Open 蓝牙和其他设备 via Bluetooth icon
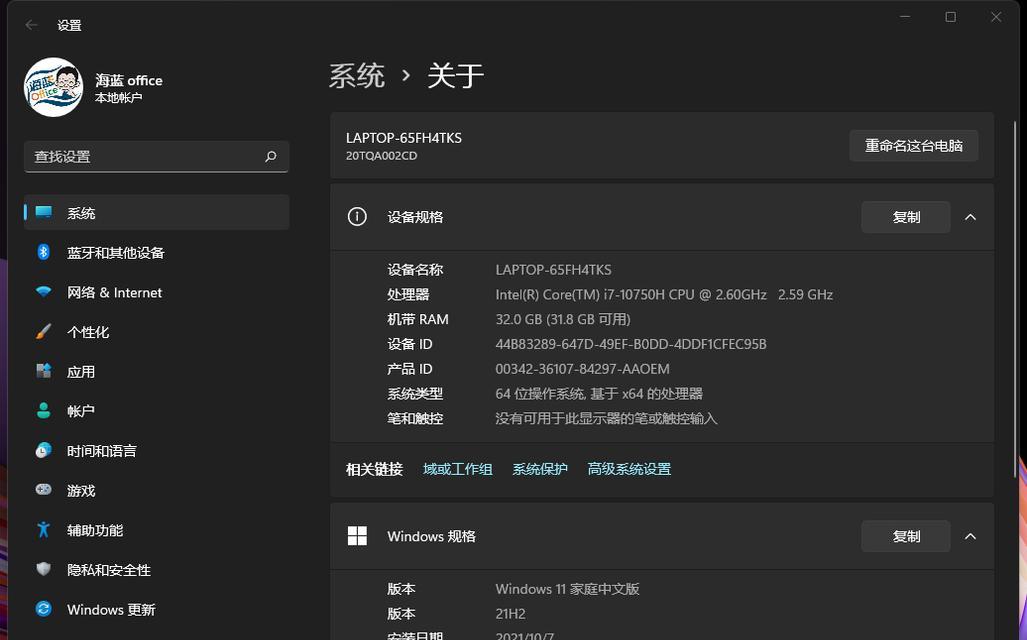Screen dimensions: 1027x640 tap(43, 252)
